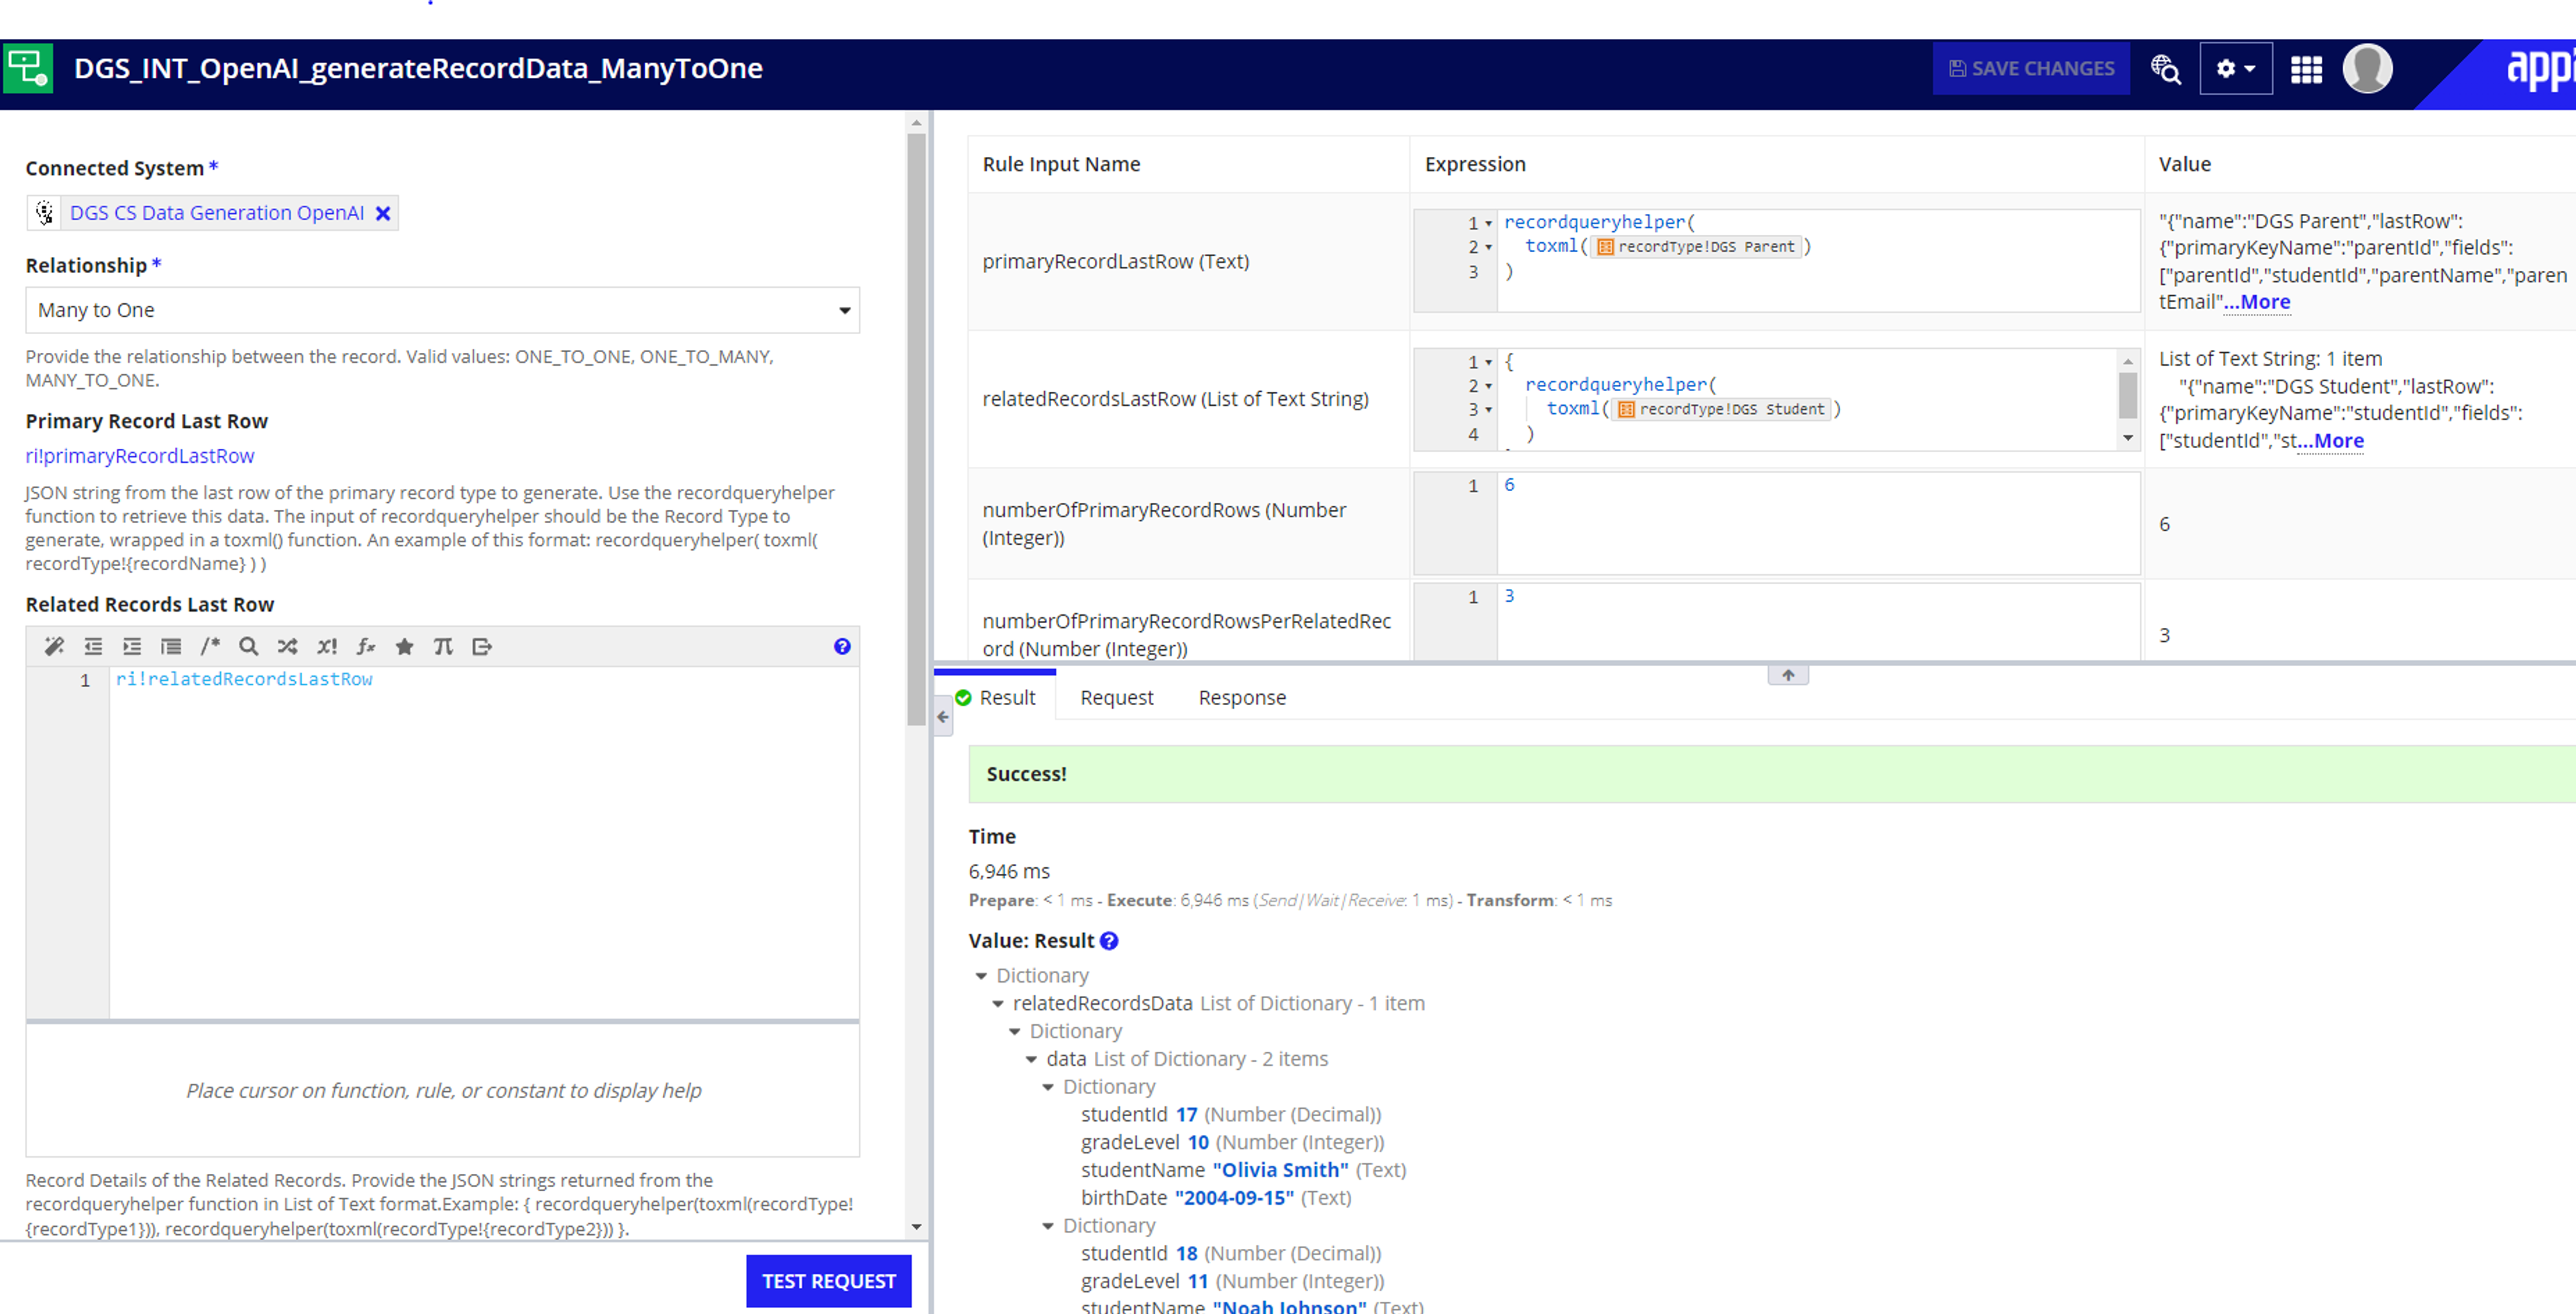Collapse the Dictionary containing studentId 18
The width and height of the screenshot is (2576, 1314).
point(1048,1226)
